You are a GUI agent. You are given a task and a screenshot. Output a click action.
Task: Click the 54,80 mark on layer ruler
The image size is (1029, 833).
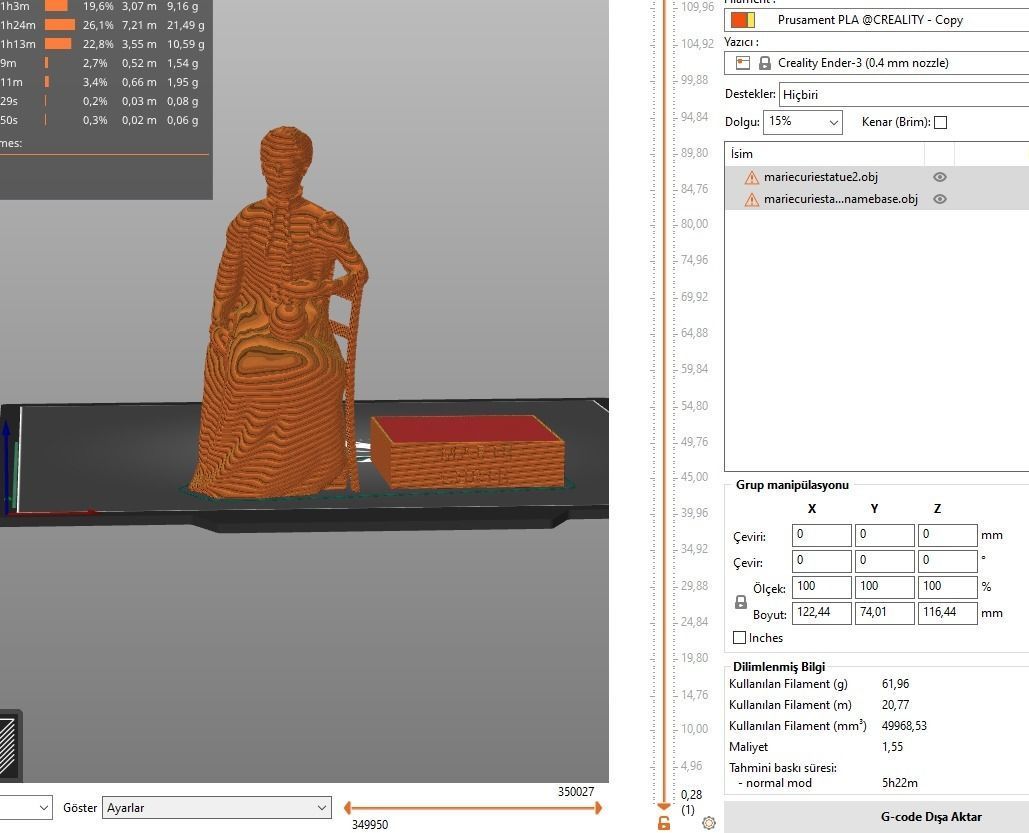click(694, 406)
